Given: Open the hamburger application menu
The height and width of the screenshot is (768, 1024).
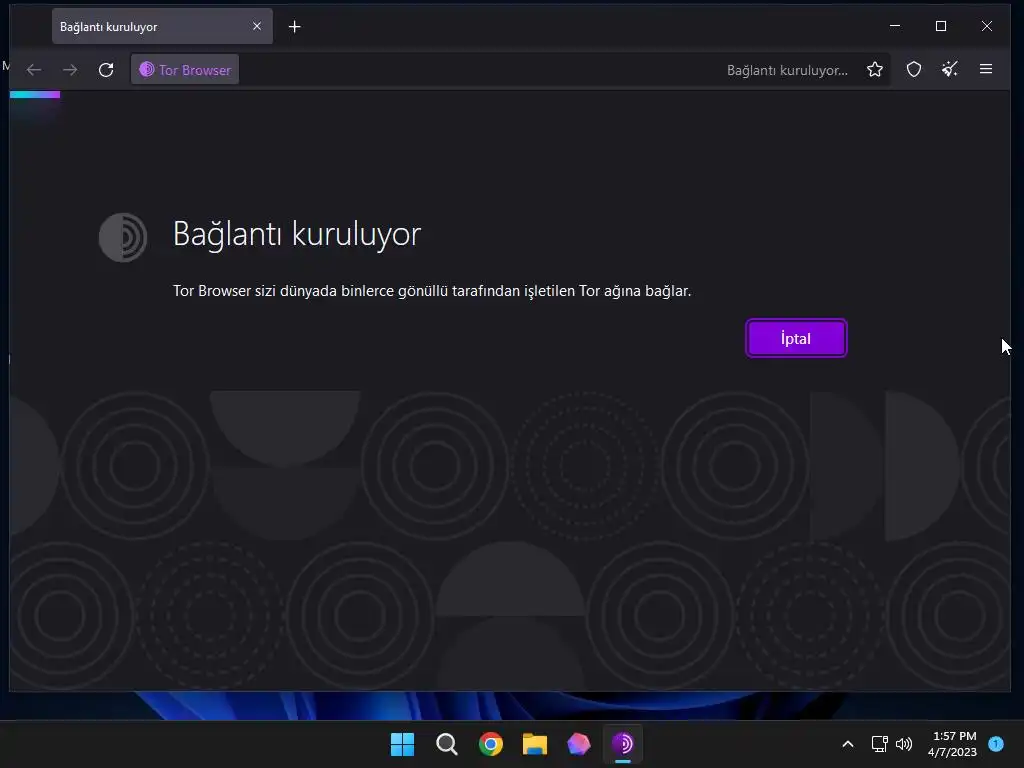Looking at the screenshot, I should (985, 70).
